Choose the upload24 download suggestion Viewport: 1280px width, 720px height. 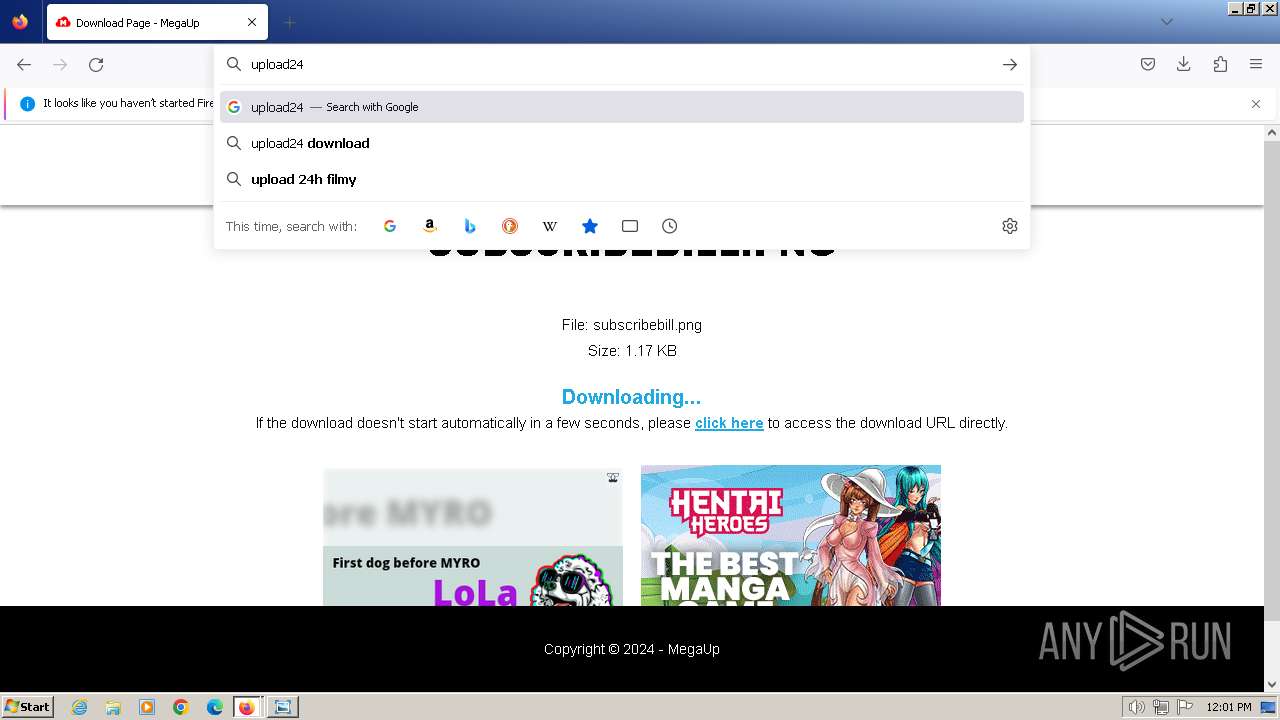pos(622,143)
